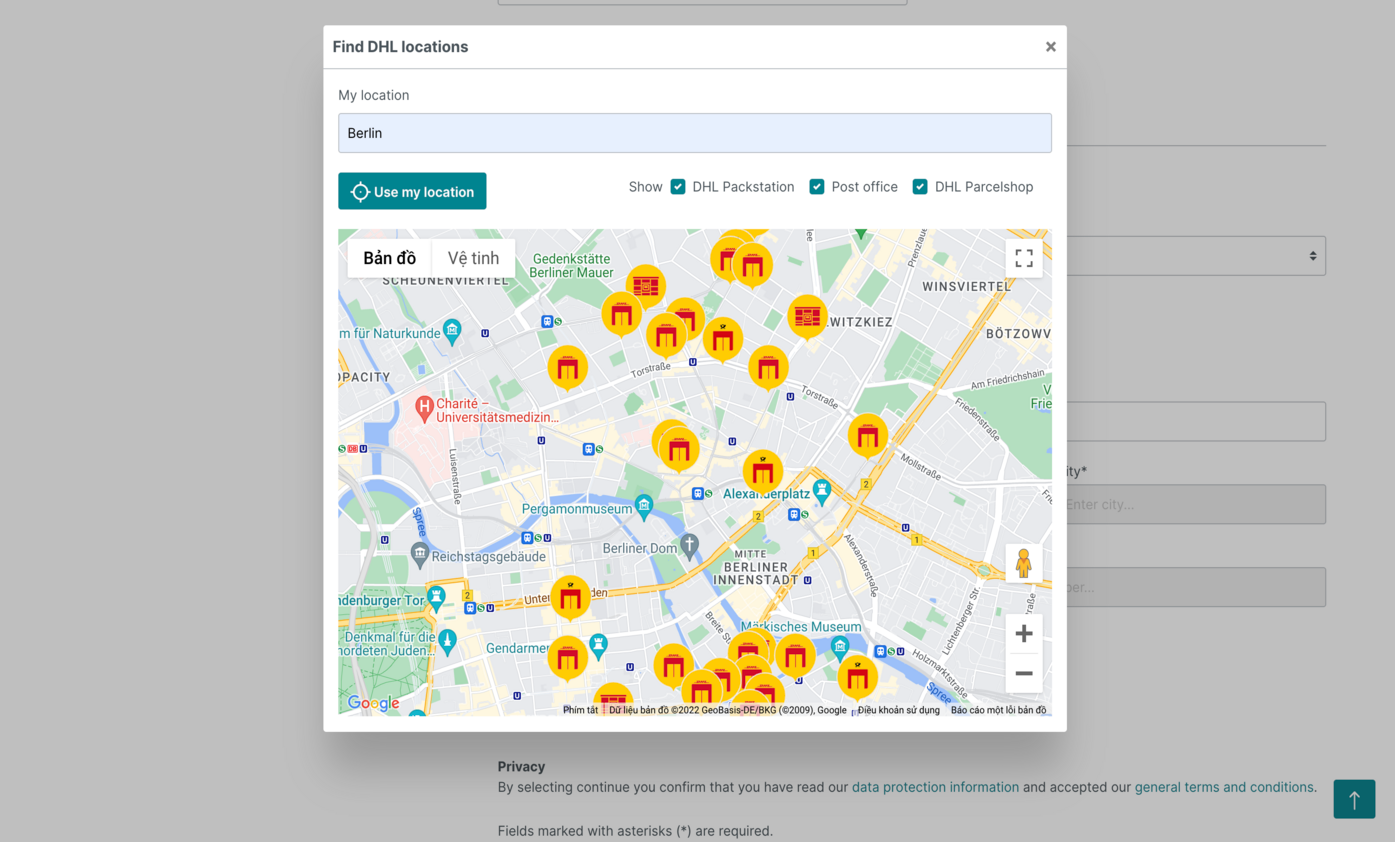Screen dimensions: 1395x842
Task: Click the Berliner Dom church icon
Action: (689, 545)
